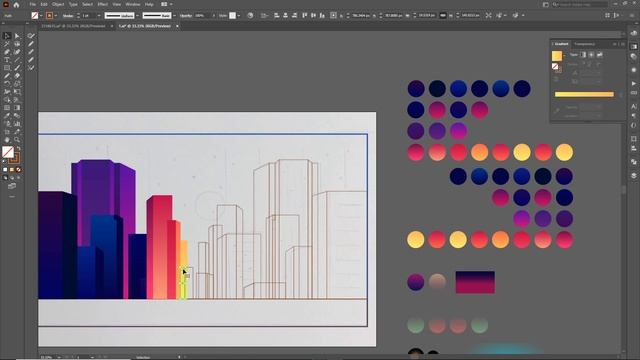Open the Effect menu
This screenshot has width=640, height=360.
coord(102,4)
